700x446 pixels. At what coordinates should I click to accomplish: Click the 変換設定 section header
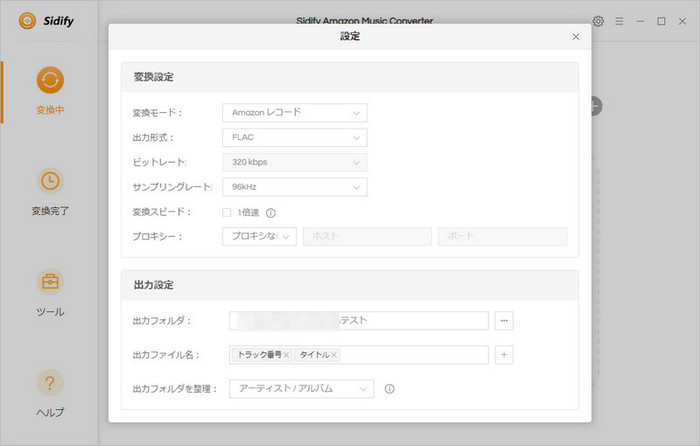(350, 77)
